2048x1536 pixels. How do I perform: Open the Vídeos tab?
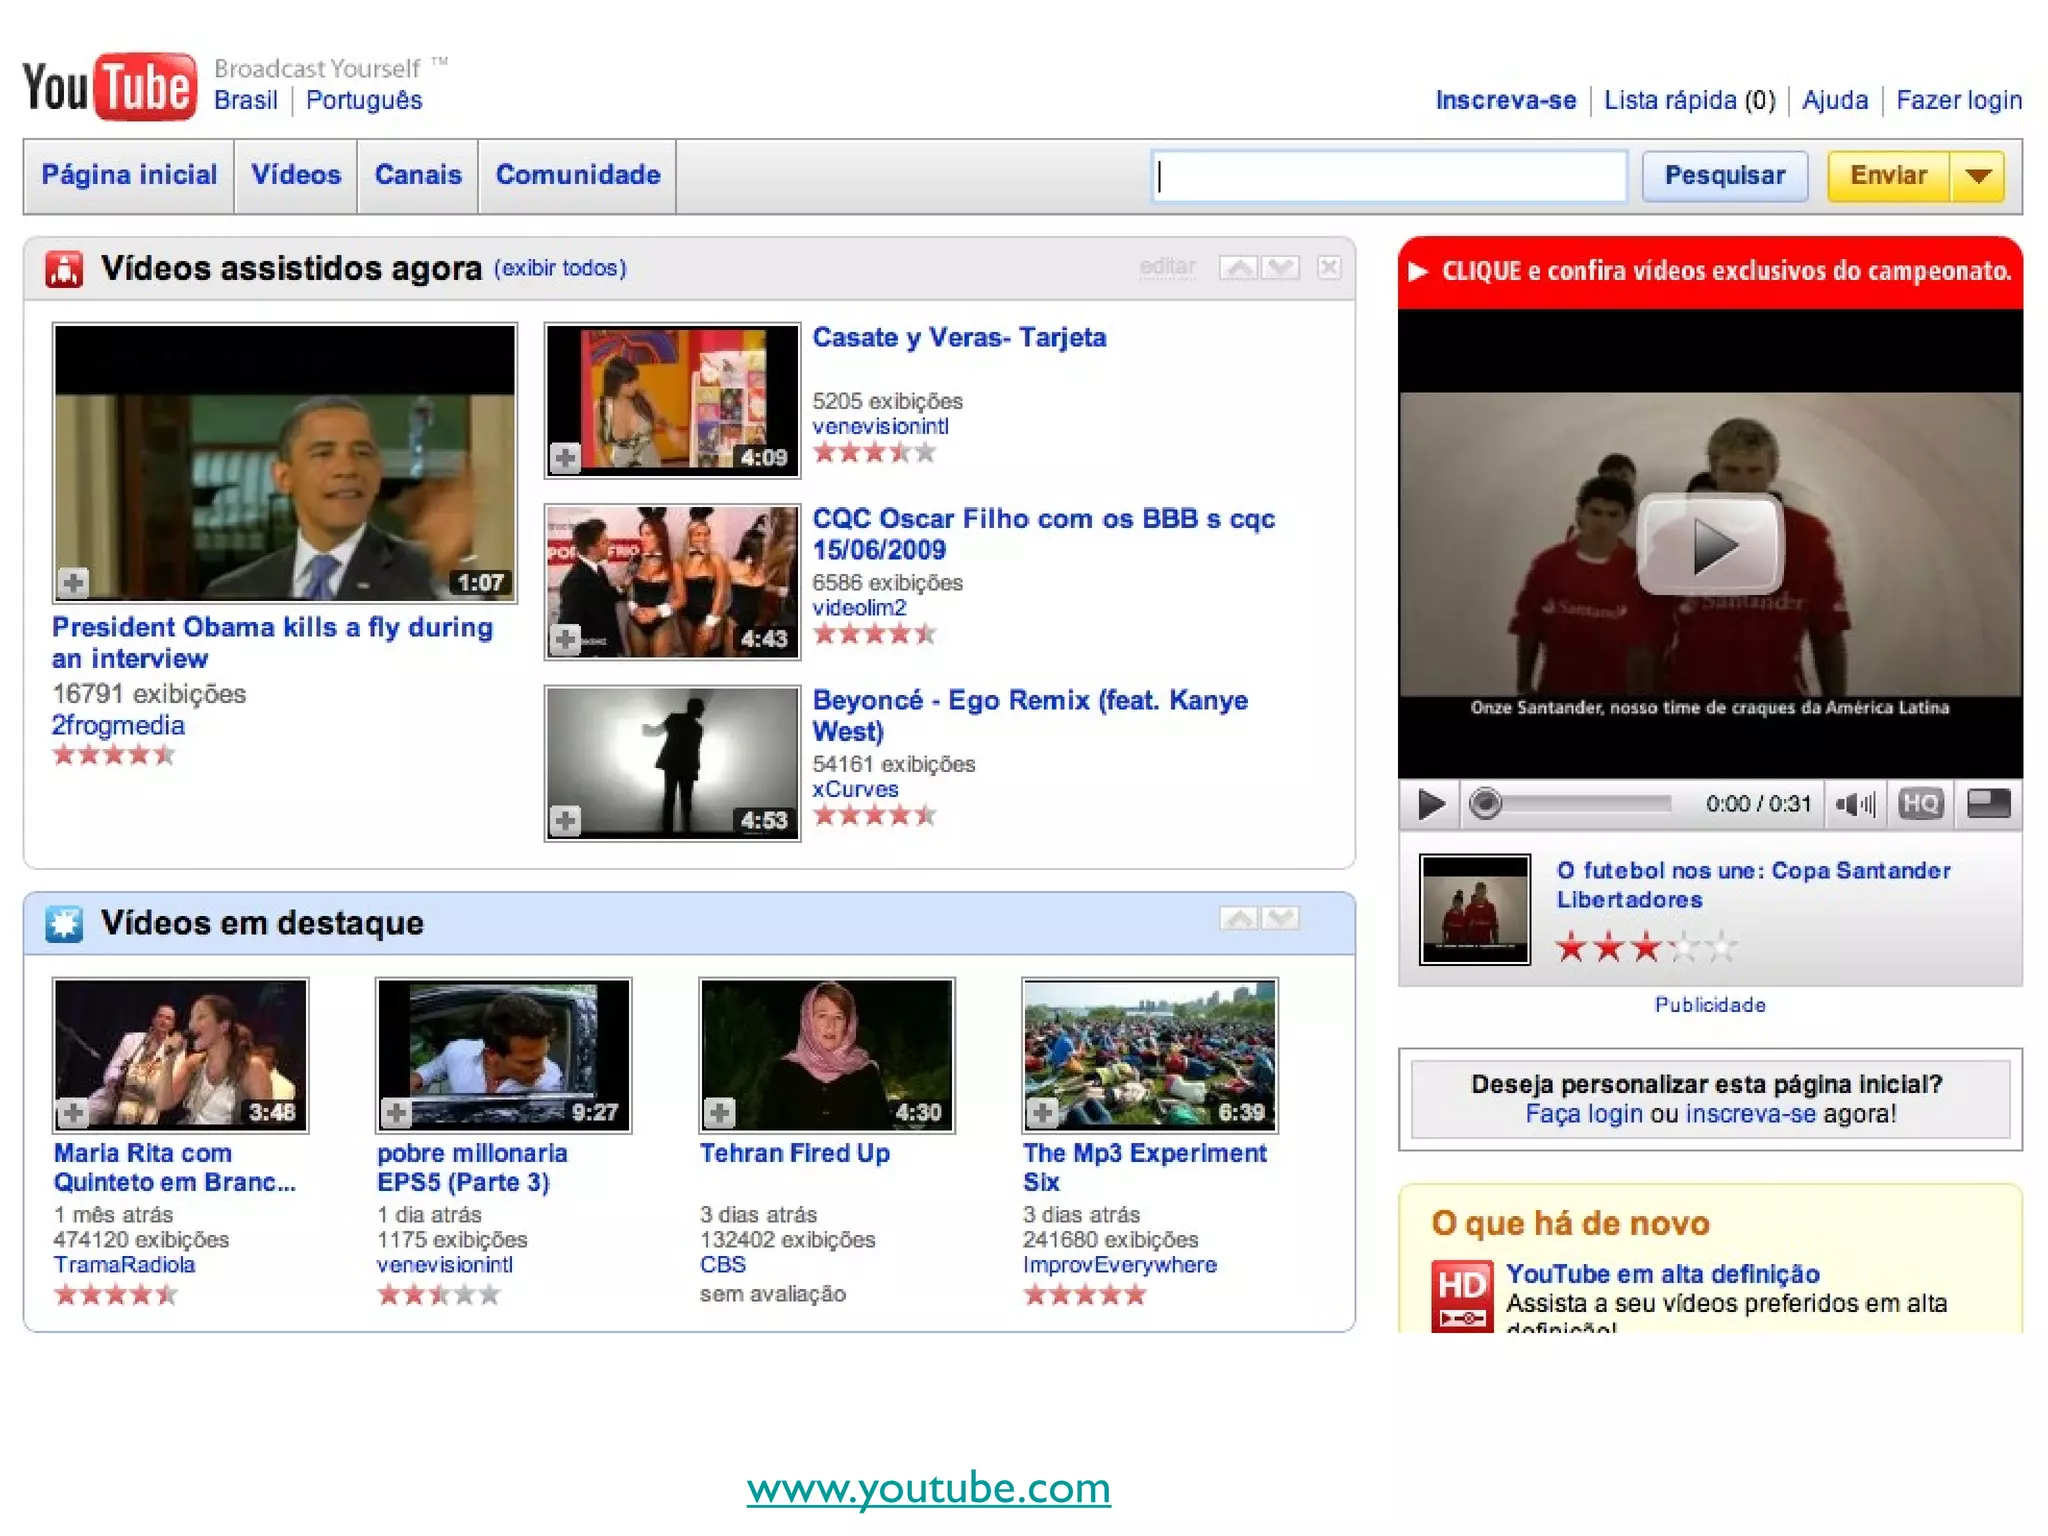click(x=296, y=176)
